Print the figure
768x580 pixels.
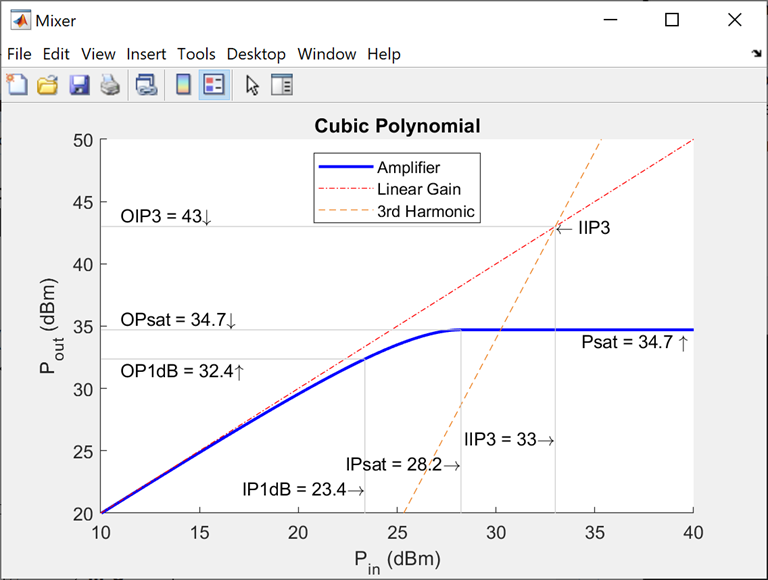[x=110, y=85]
